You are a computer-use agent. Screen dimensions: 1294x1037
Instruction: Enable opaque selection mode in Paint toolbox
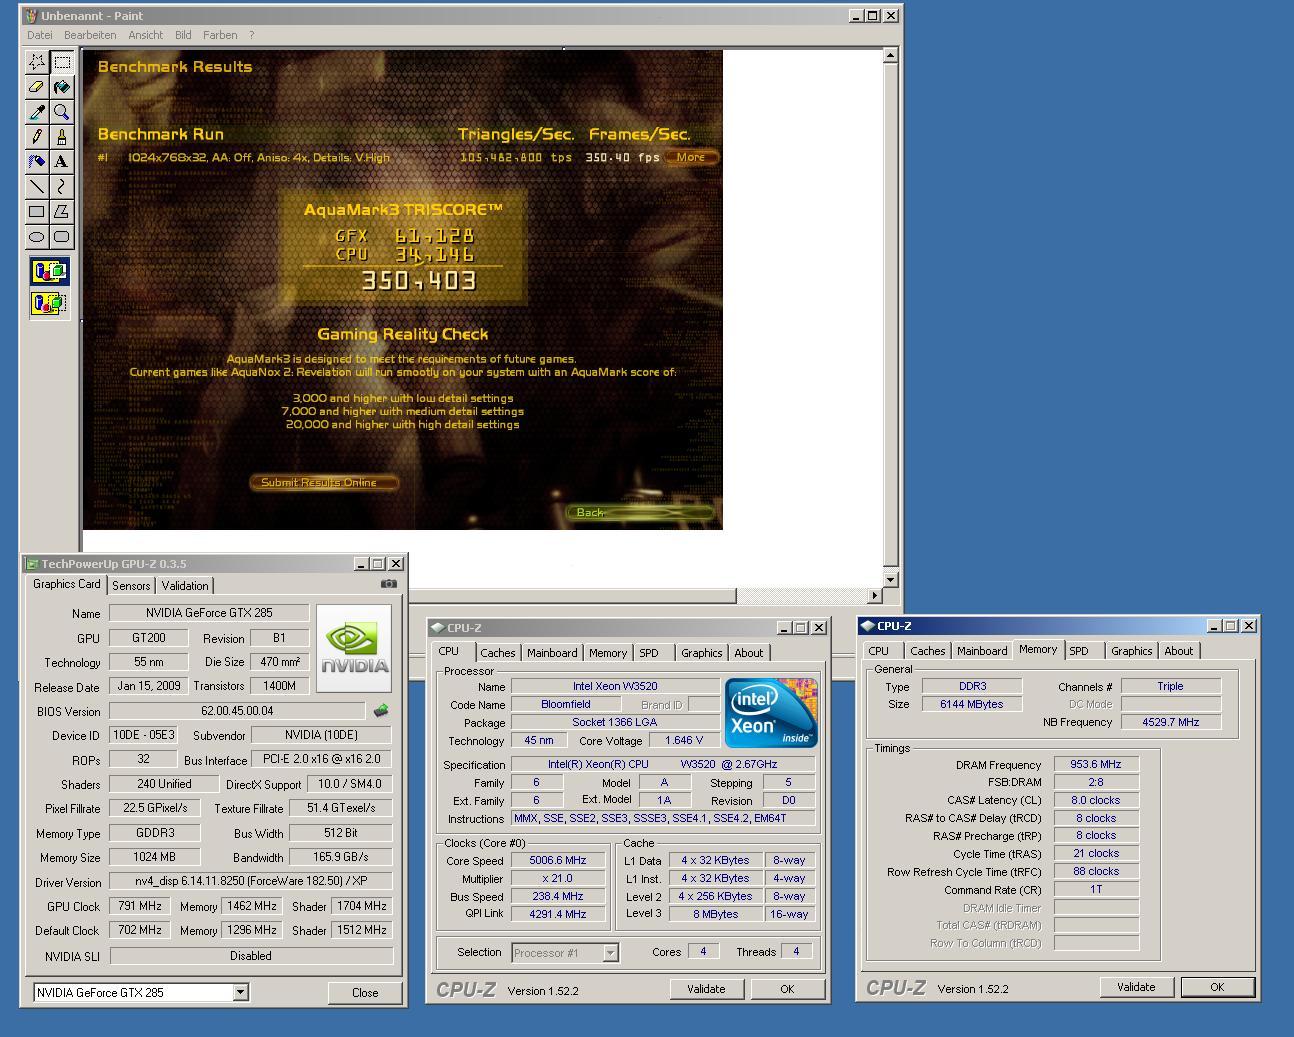[x=49, y=272]
